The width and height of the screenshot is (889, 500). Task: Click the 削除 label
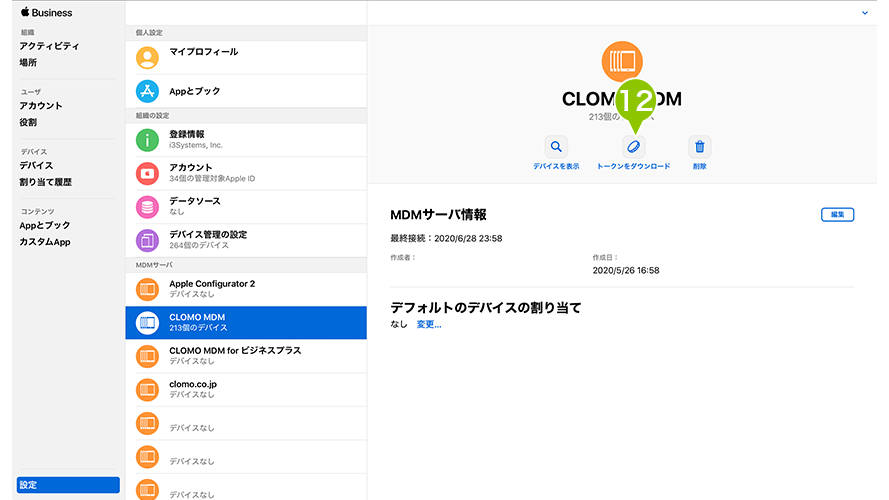tap(700, 166)
